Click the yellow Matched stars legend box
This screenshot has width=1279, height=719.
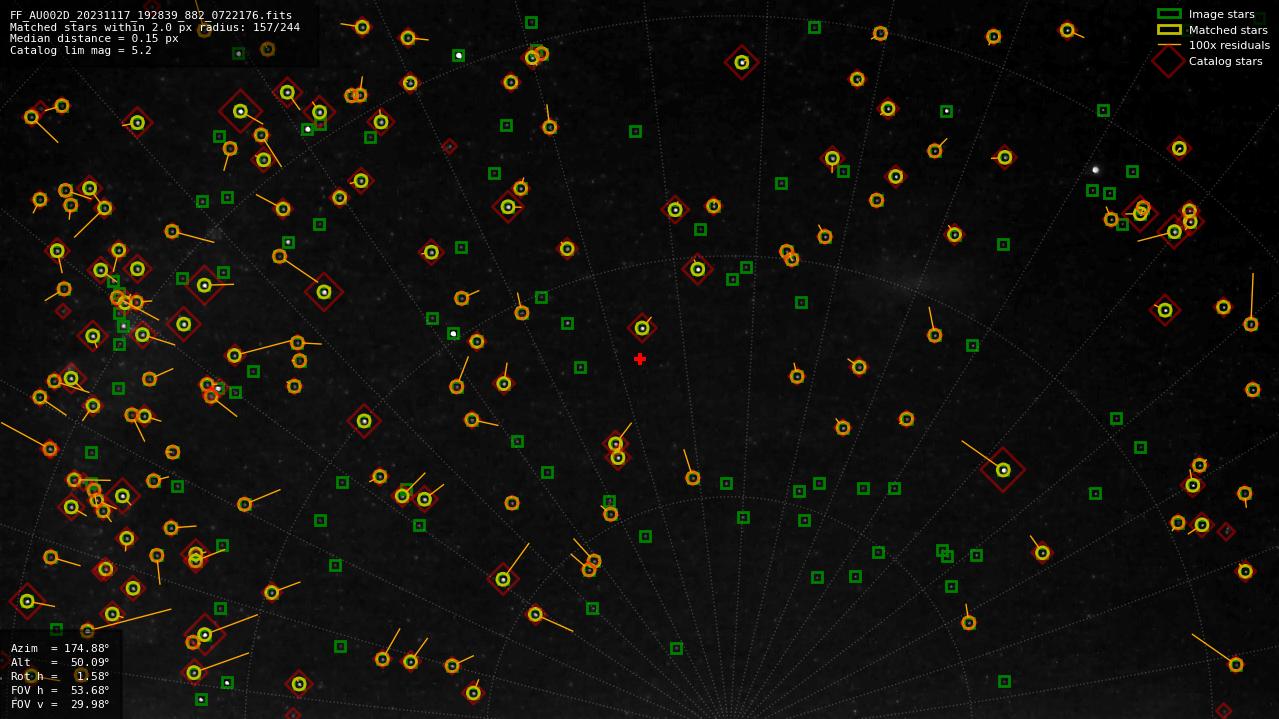1169,30
